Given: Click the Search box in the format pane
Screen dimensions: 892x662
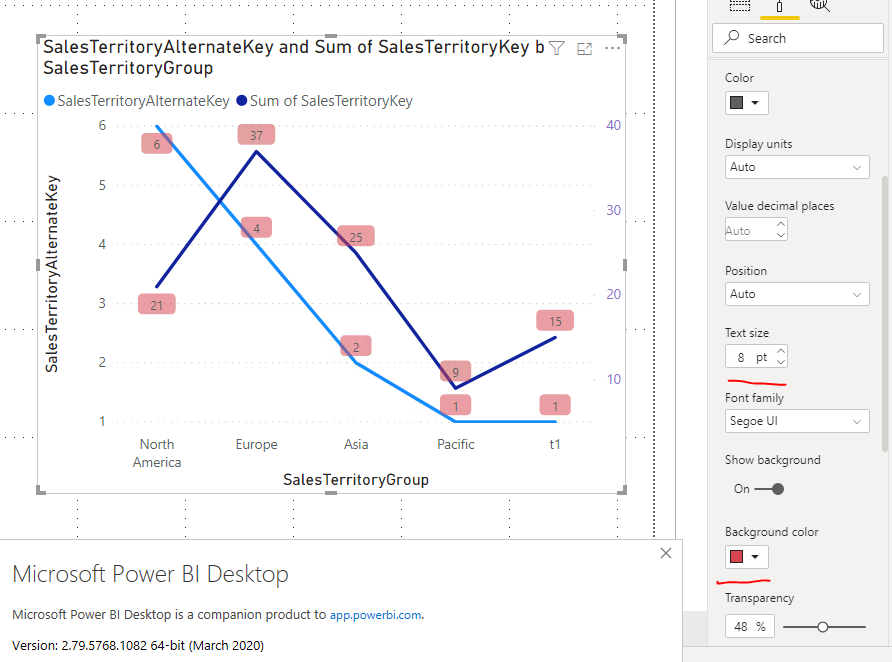Looking at the screenshot, I should 798,38.
